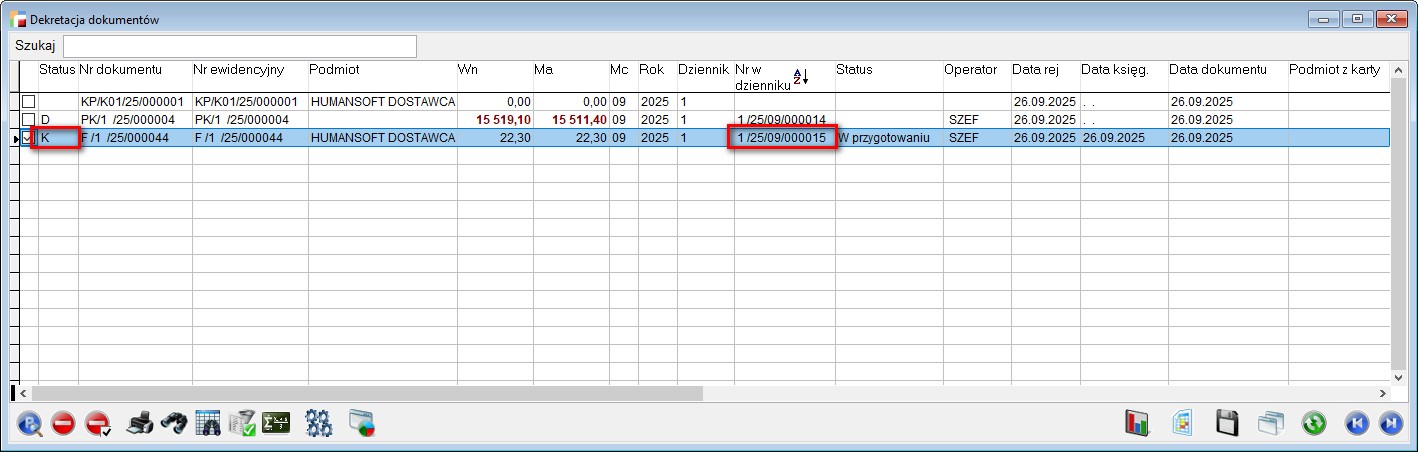Click the Szukaj search input field
Viewport: 1418px width, 452px height.
(240, 46)
